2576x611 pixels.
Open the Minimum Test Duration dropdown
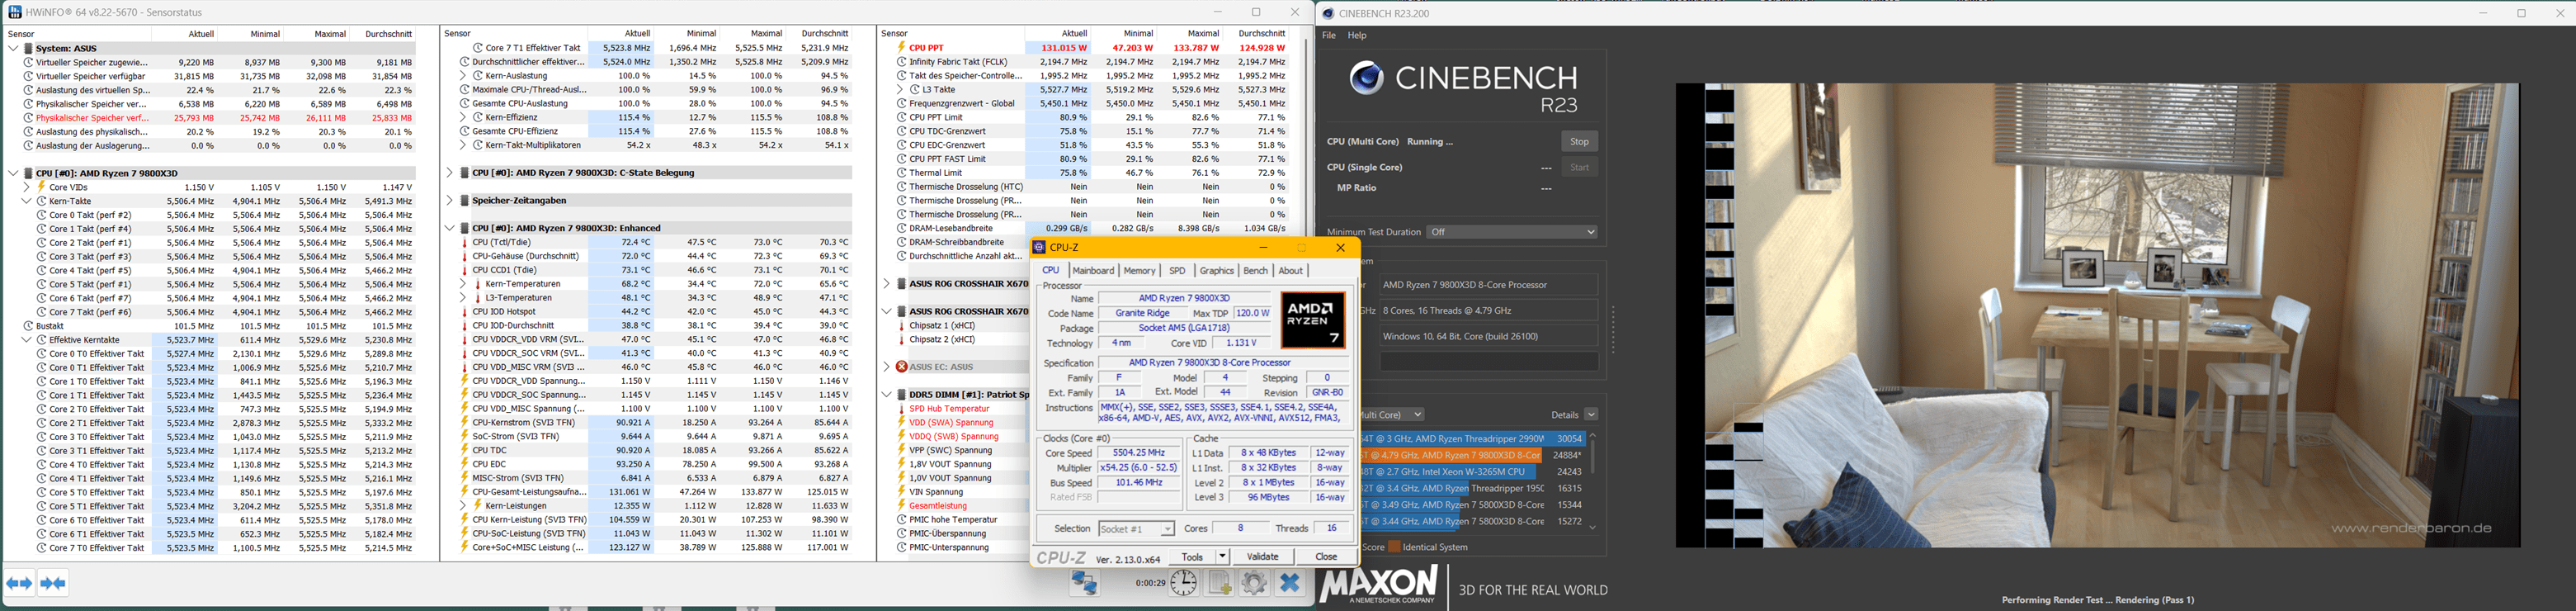click(x=1512, y=232)
